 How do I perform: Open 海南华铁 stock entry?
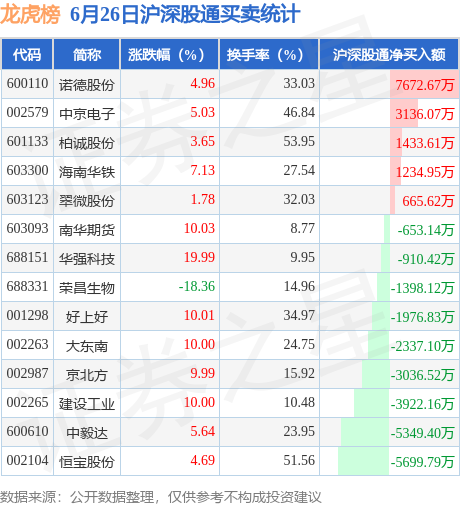pyautogui.click(x=87, y=172)
